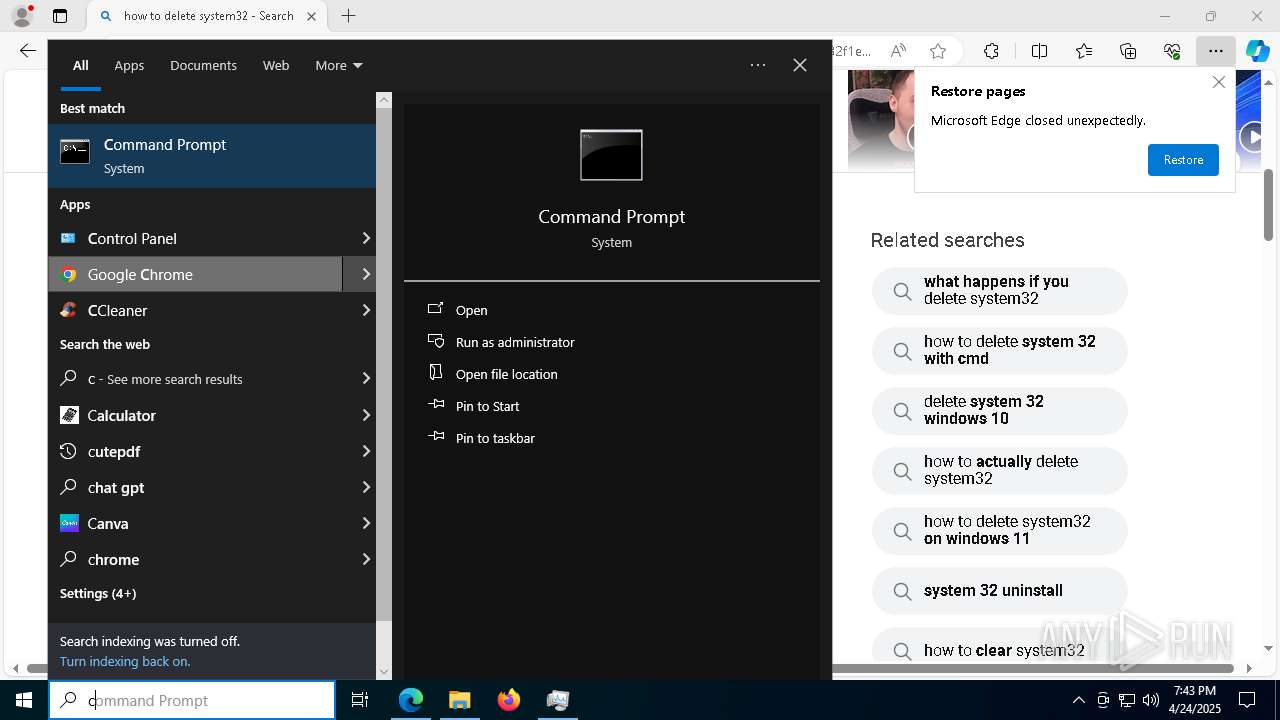
Task: Open Edge Settings and more menu
Action: pyautogui.click(x=1215, y=51)
